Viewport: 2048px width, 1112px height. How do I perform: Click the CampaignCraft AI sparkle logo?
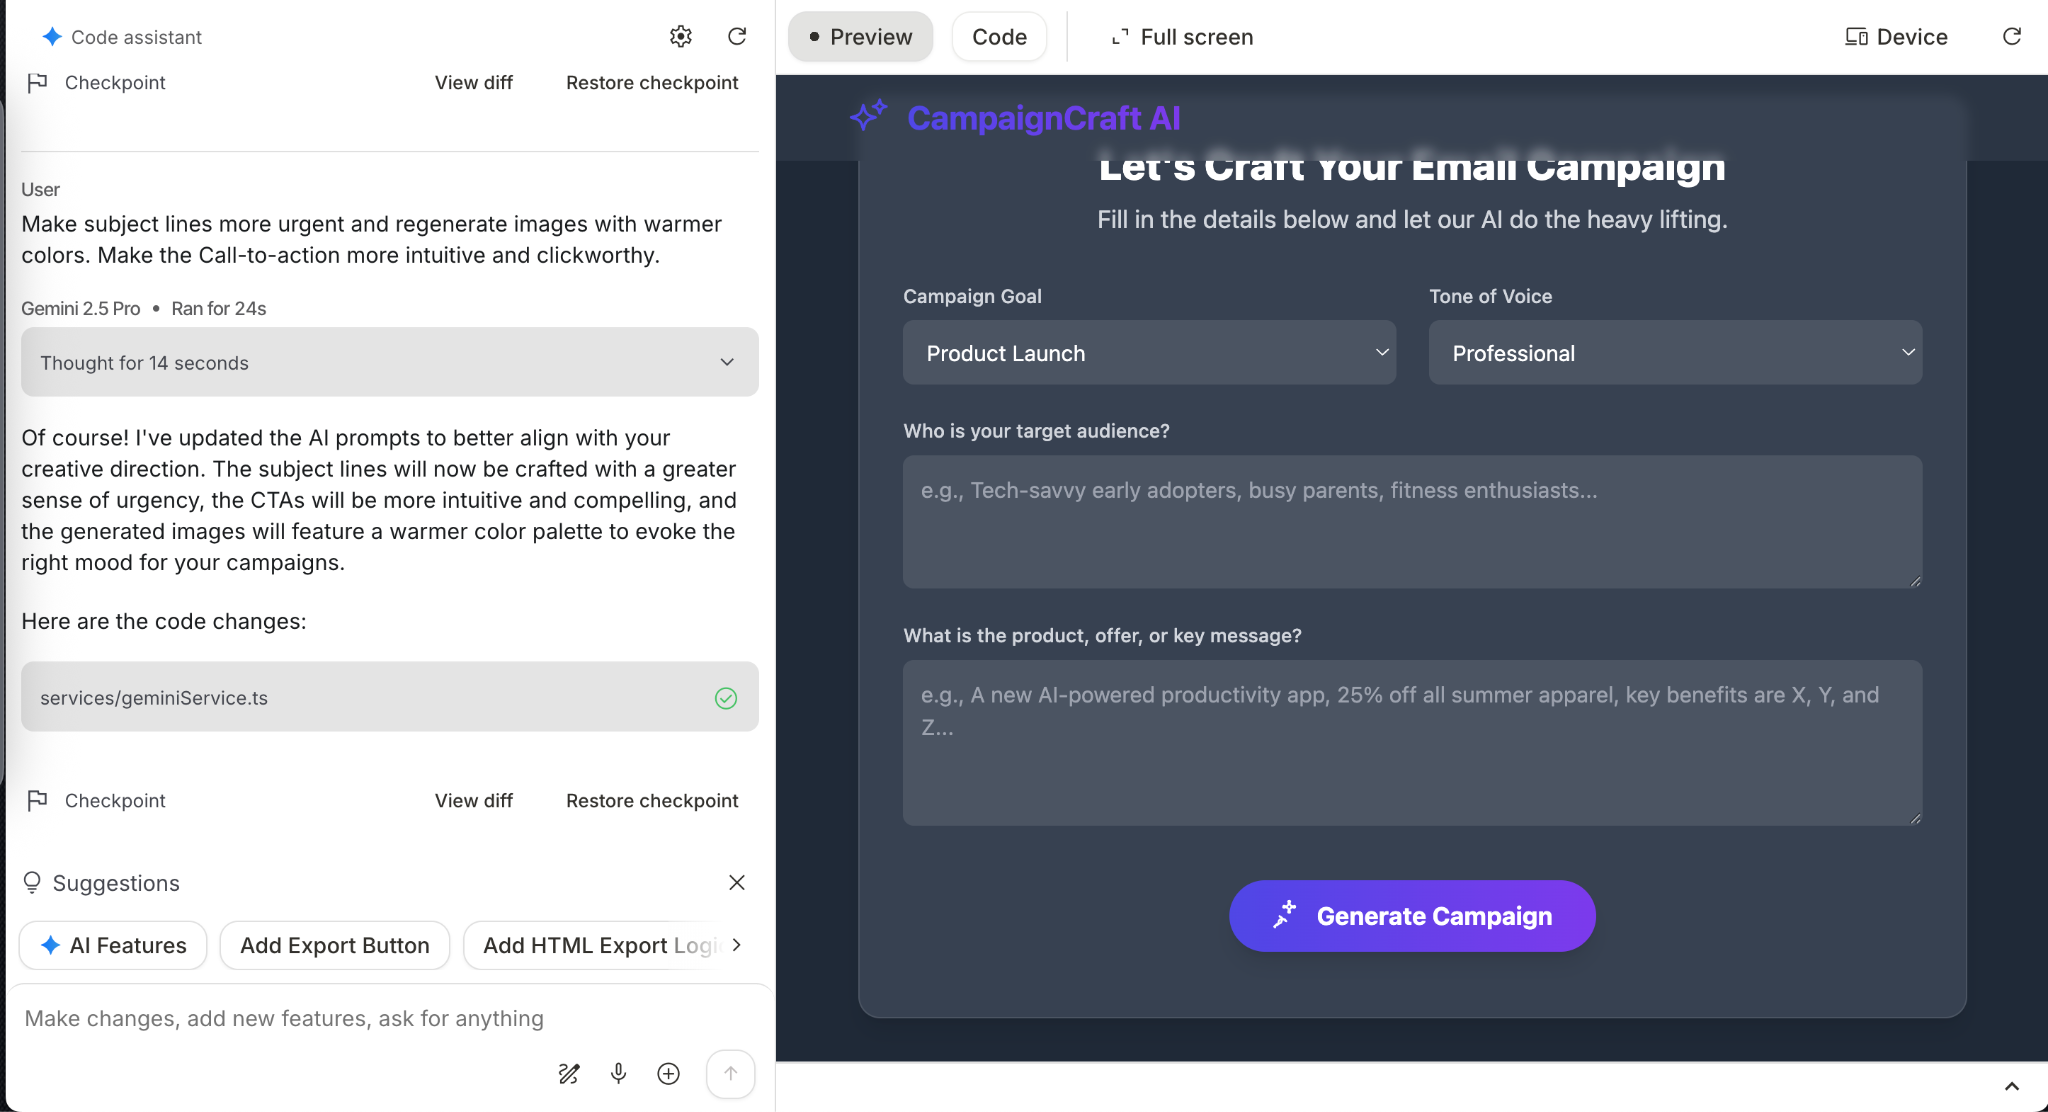click(868, 116)
